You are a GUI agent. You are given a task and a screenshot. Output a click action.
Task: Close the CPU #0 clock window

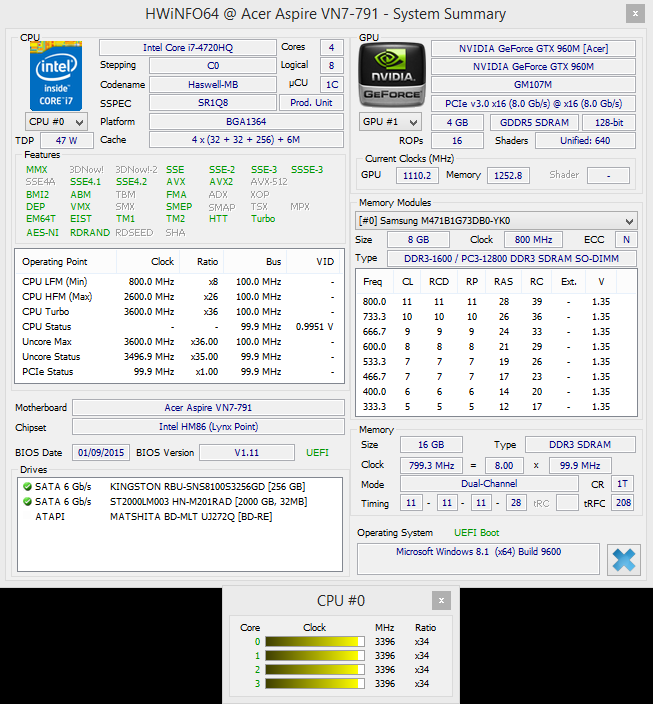pyautogui.click(x=441, y=600)
